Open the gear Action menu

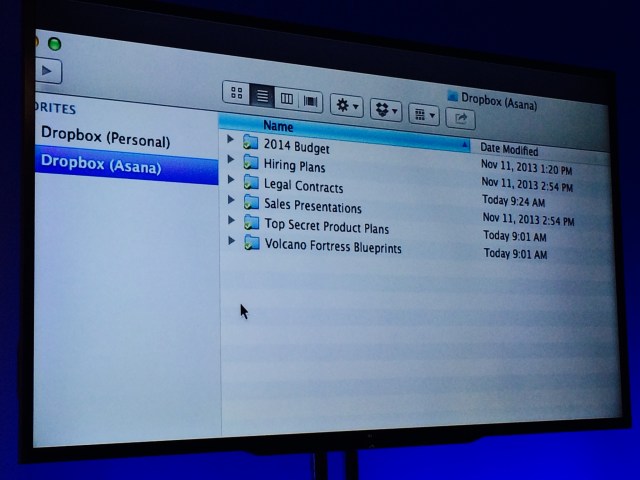coord(346,105)
